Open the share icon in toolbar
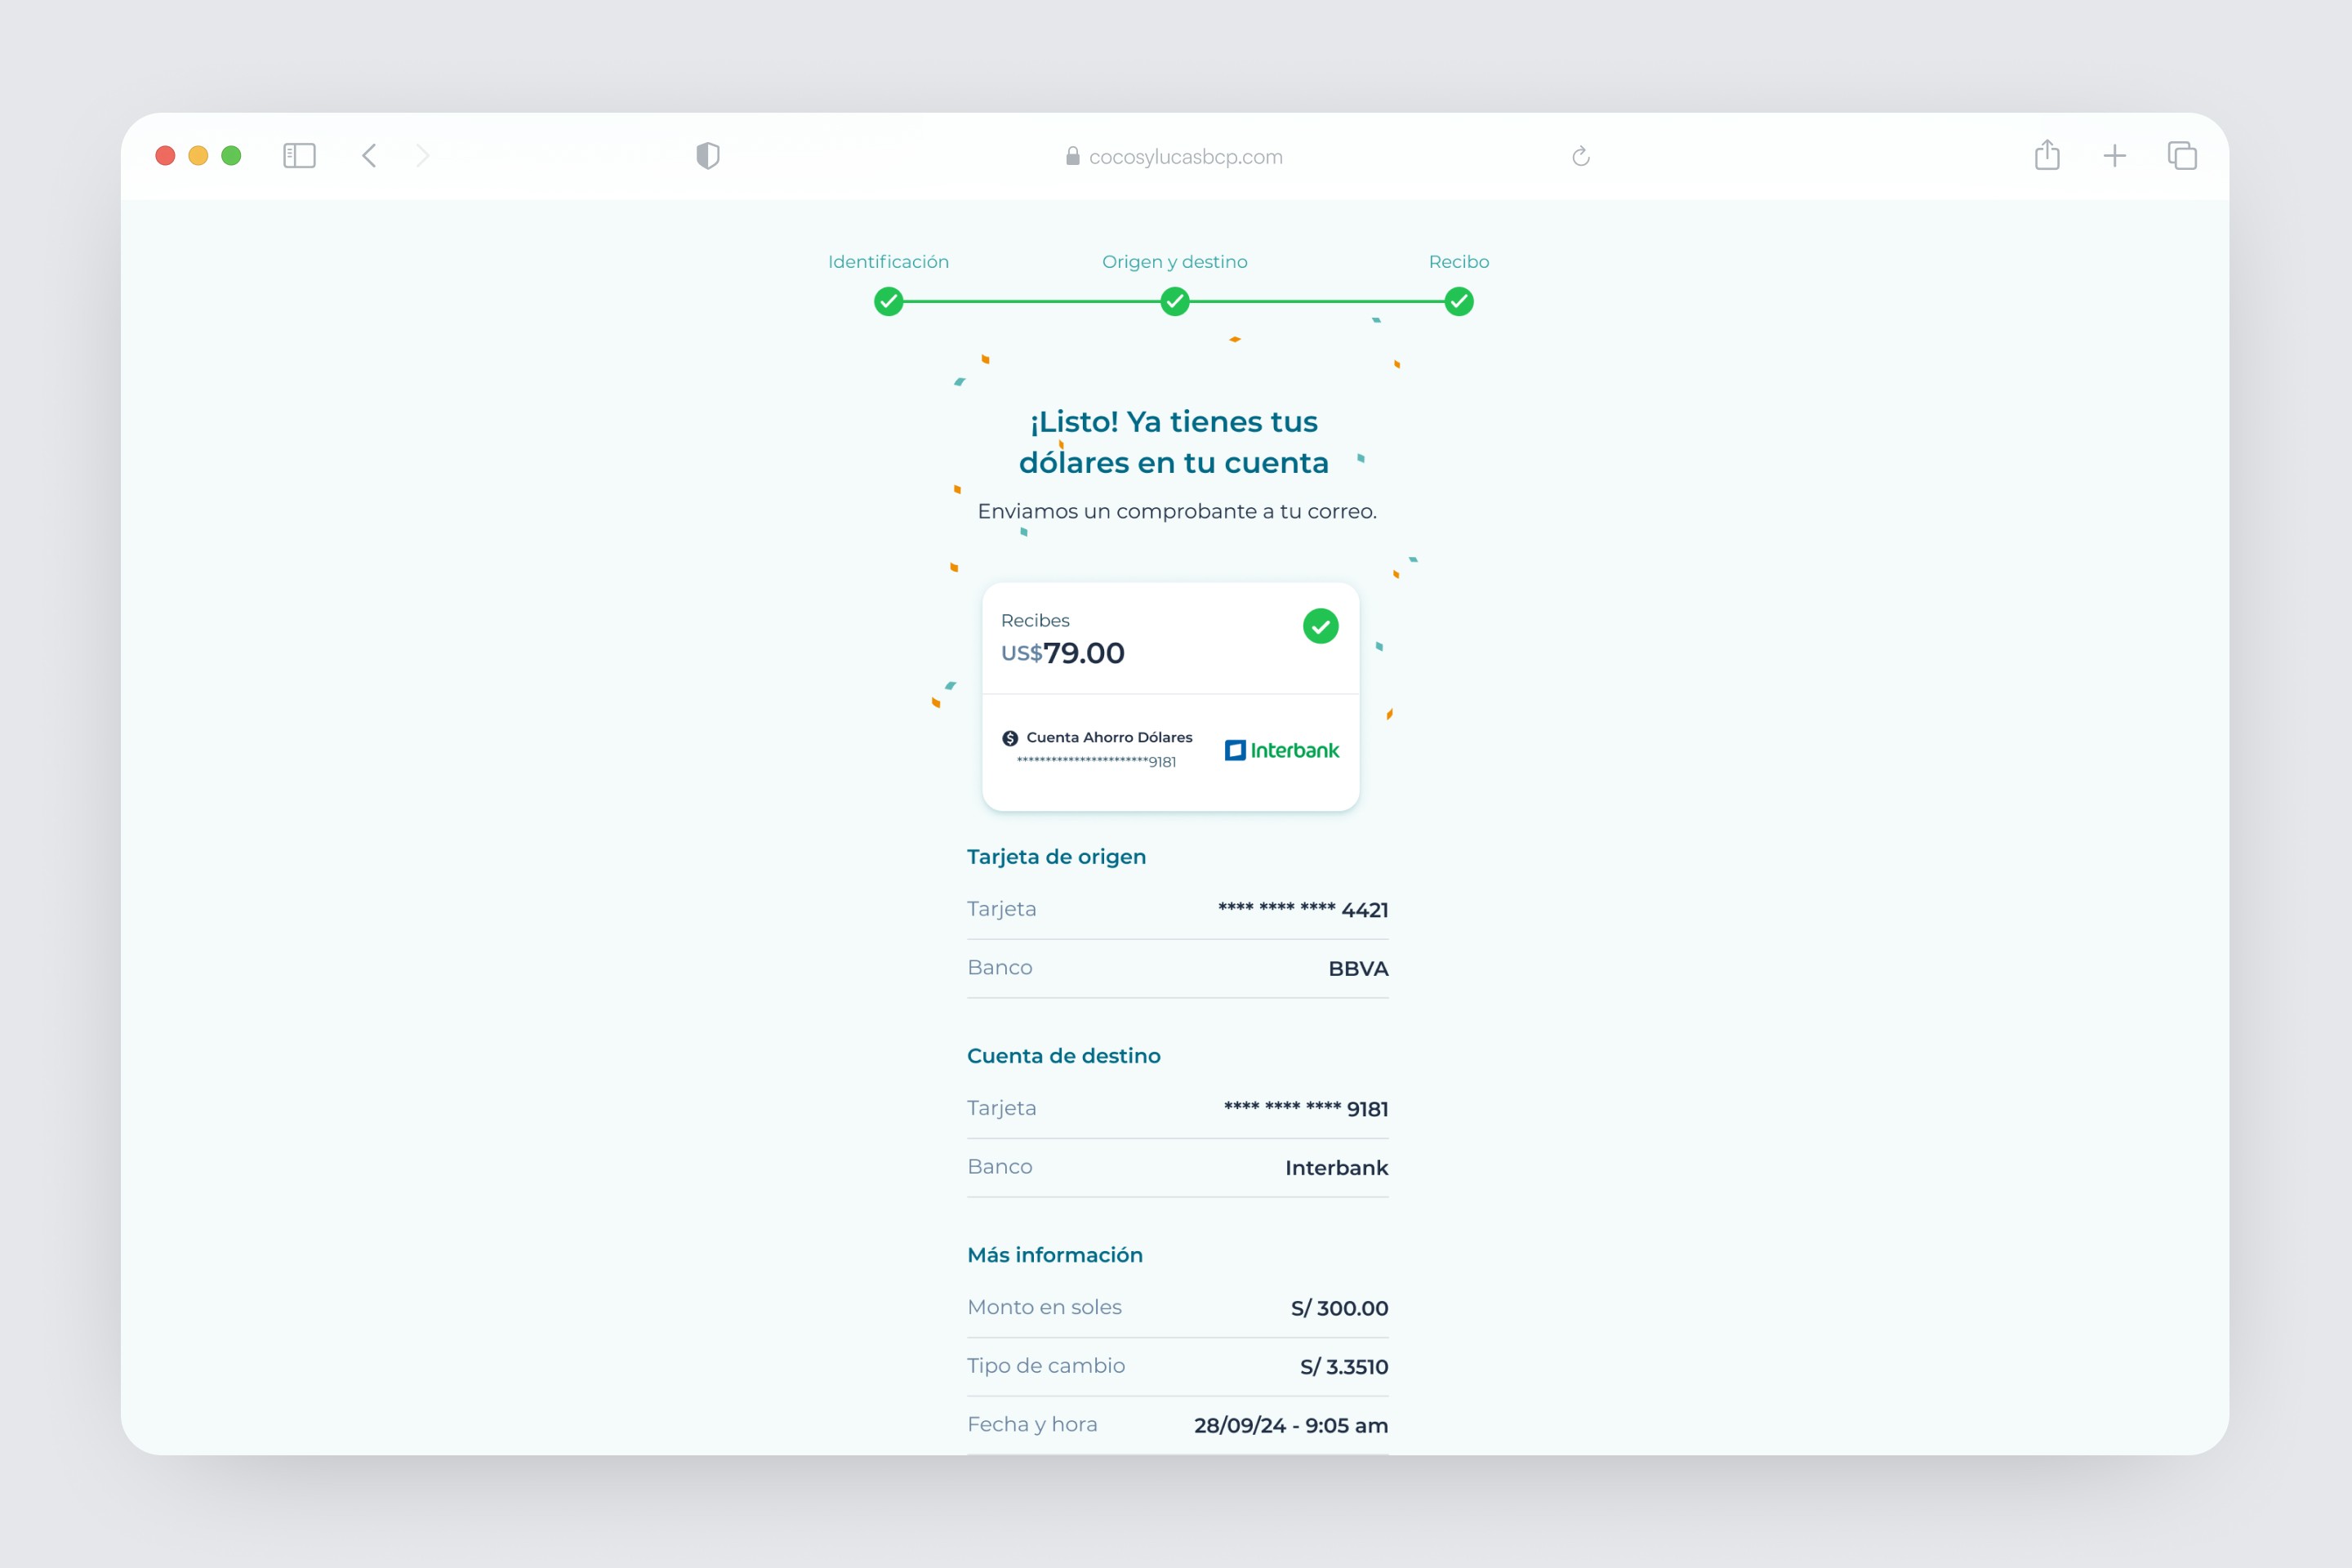 (2047, 155)
